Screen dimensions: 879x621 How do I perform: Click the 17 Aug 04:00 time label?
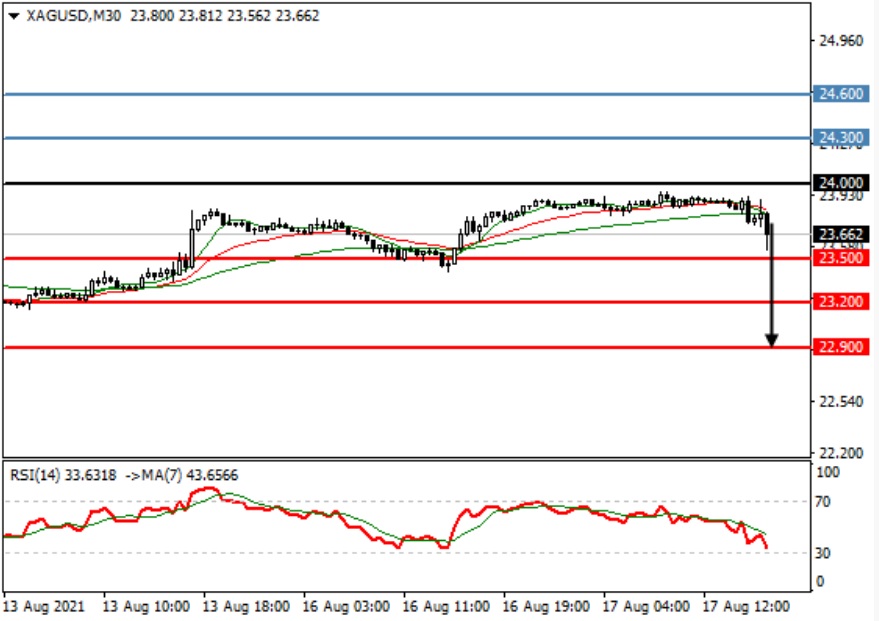pos(646,606)
